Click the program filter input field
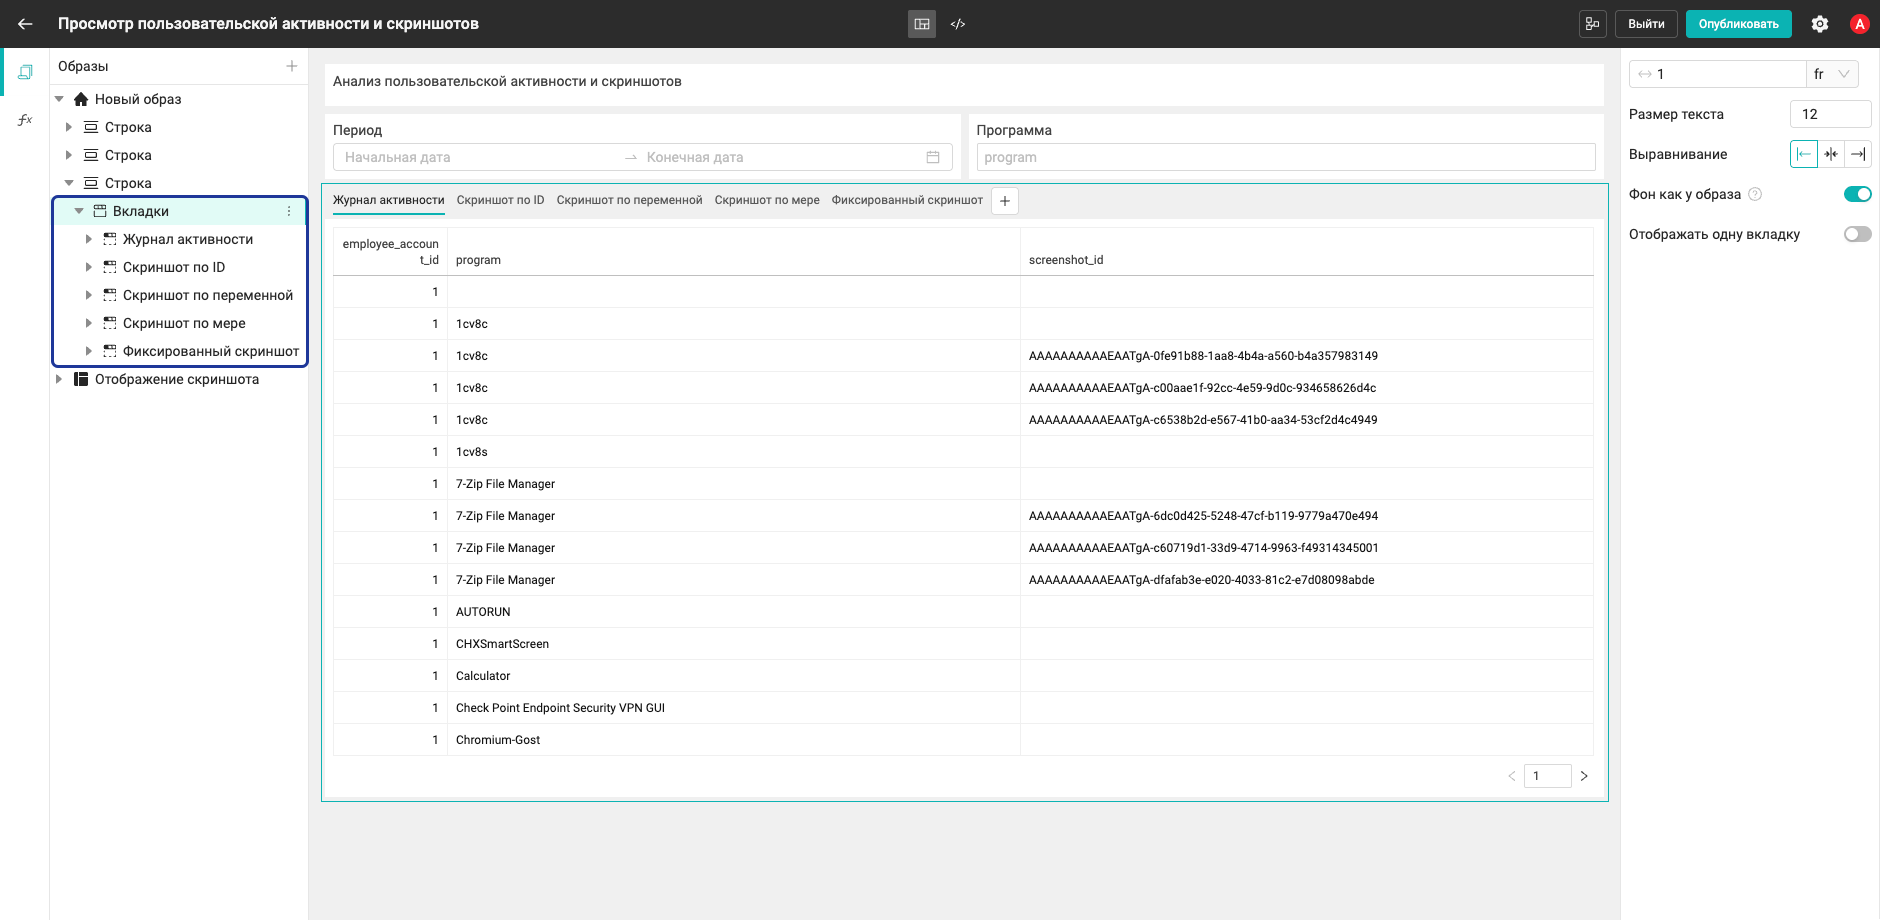The width and height of the screenshot is (1880, 920). point(1285,157)
